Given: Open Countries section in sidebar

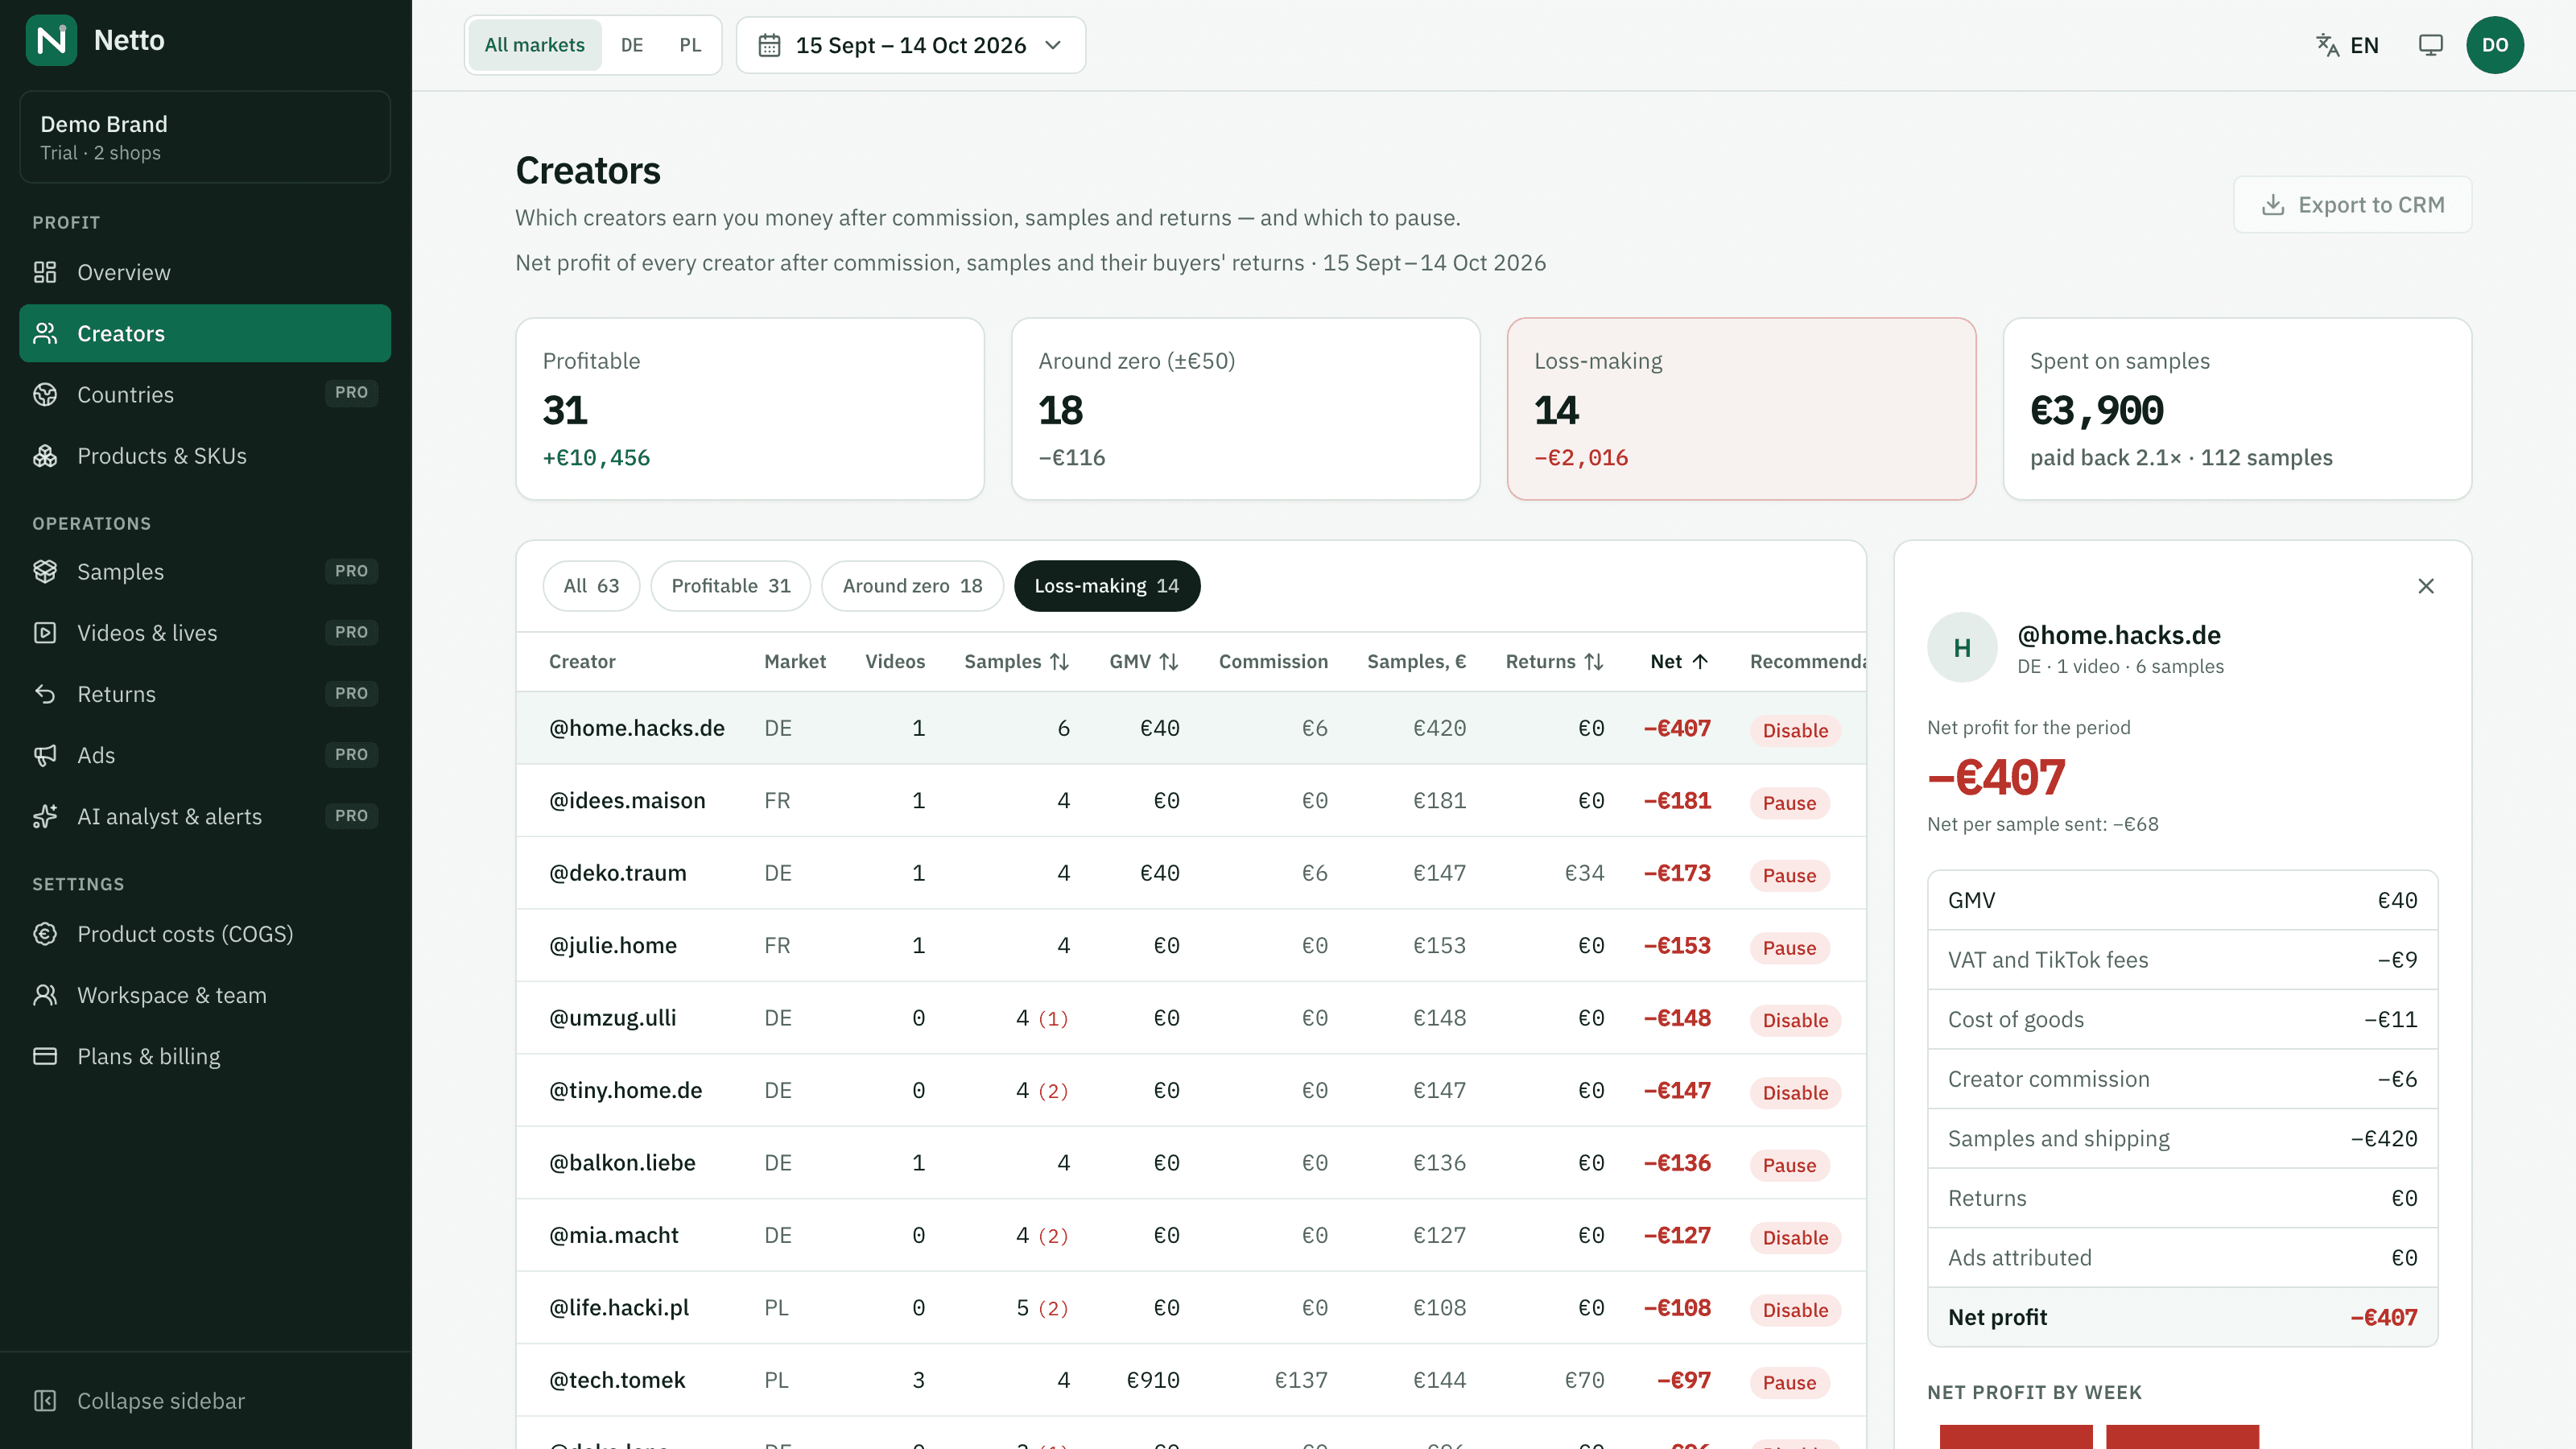Looking at the screenshot, I should (x=204, y=394).
